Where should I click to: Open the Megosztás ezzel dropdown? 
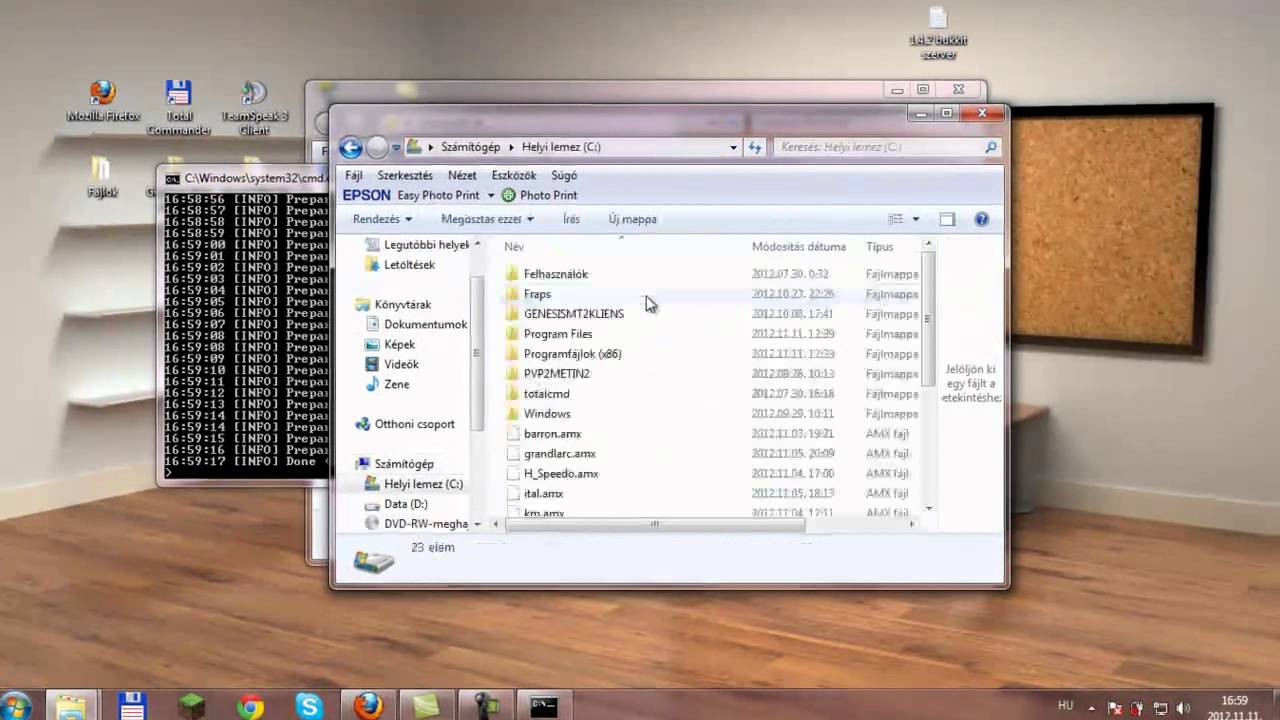pyautogui.click(x=487, y=219)
